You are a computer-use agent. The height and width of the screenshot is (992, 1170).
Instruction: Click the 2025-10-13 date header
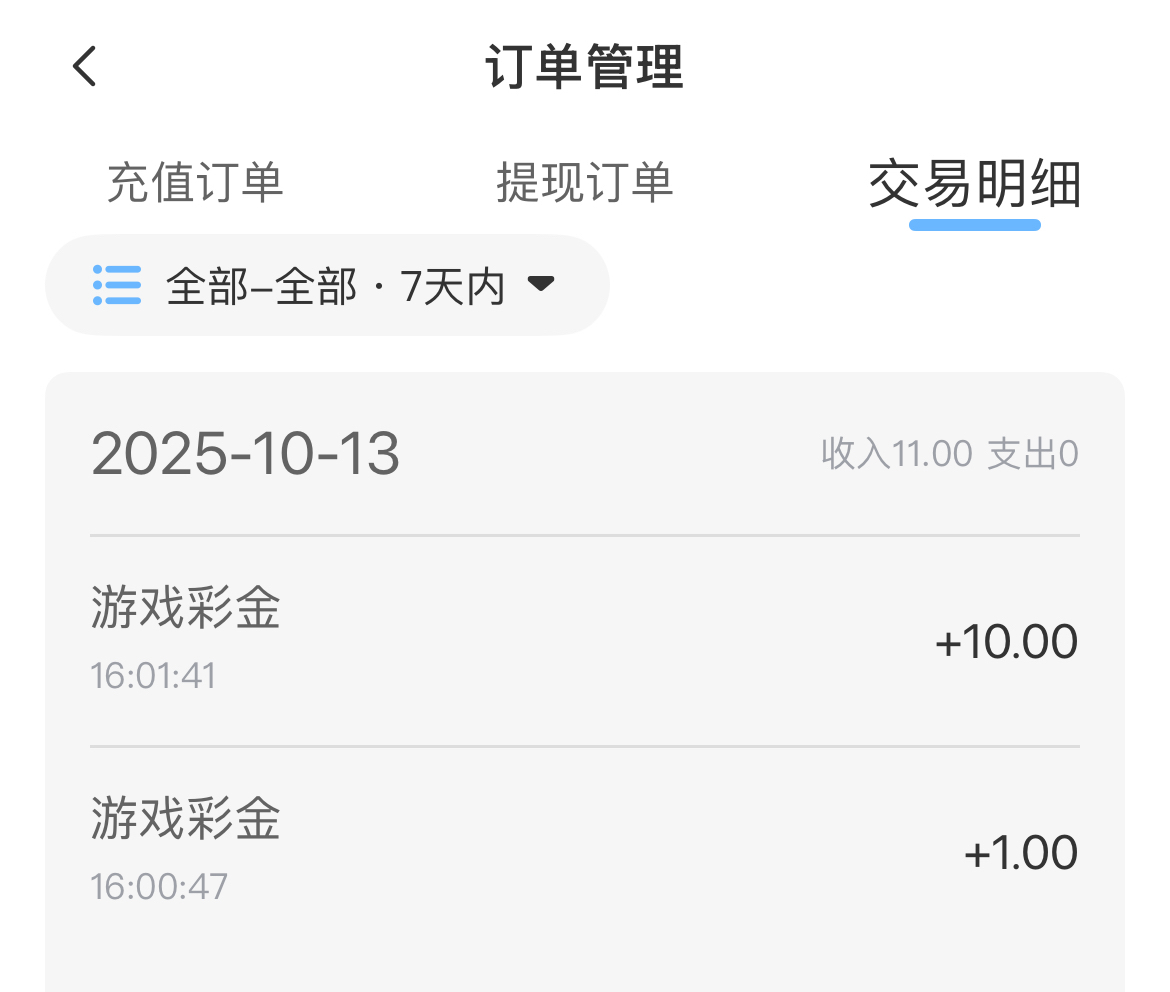pyautogui.click(x=246, y=454)
